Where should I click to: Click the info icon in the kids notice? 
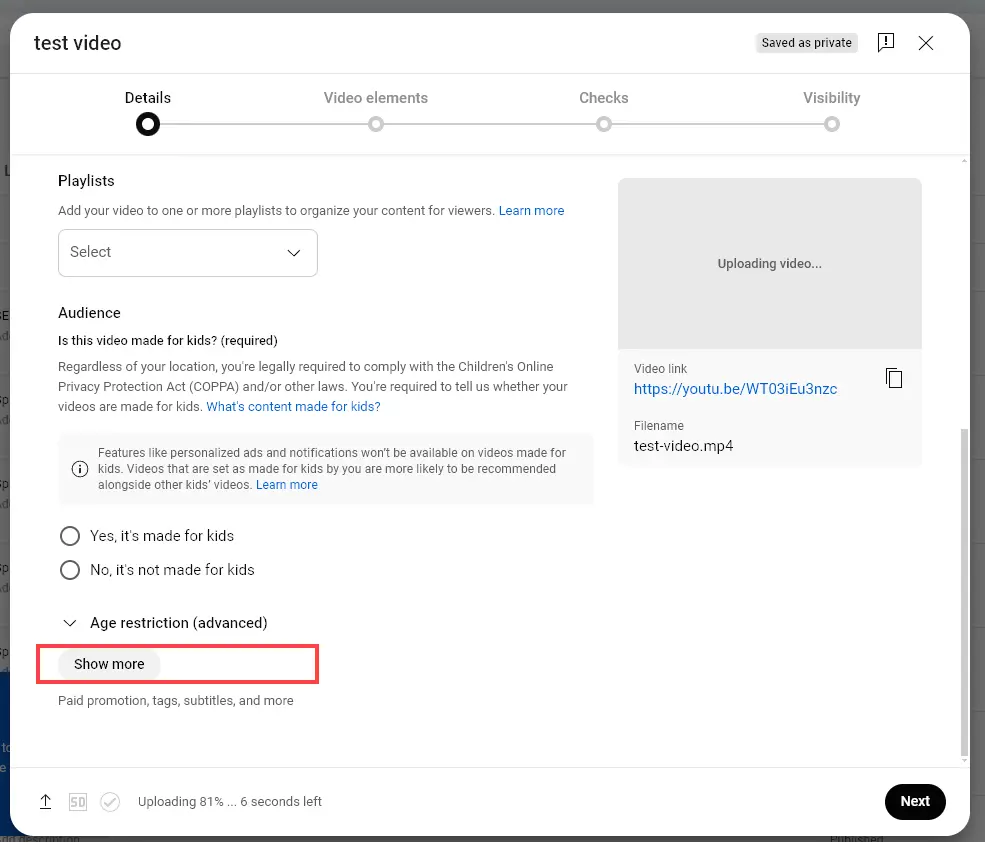[x=79, y=468]
